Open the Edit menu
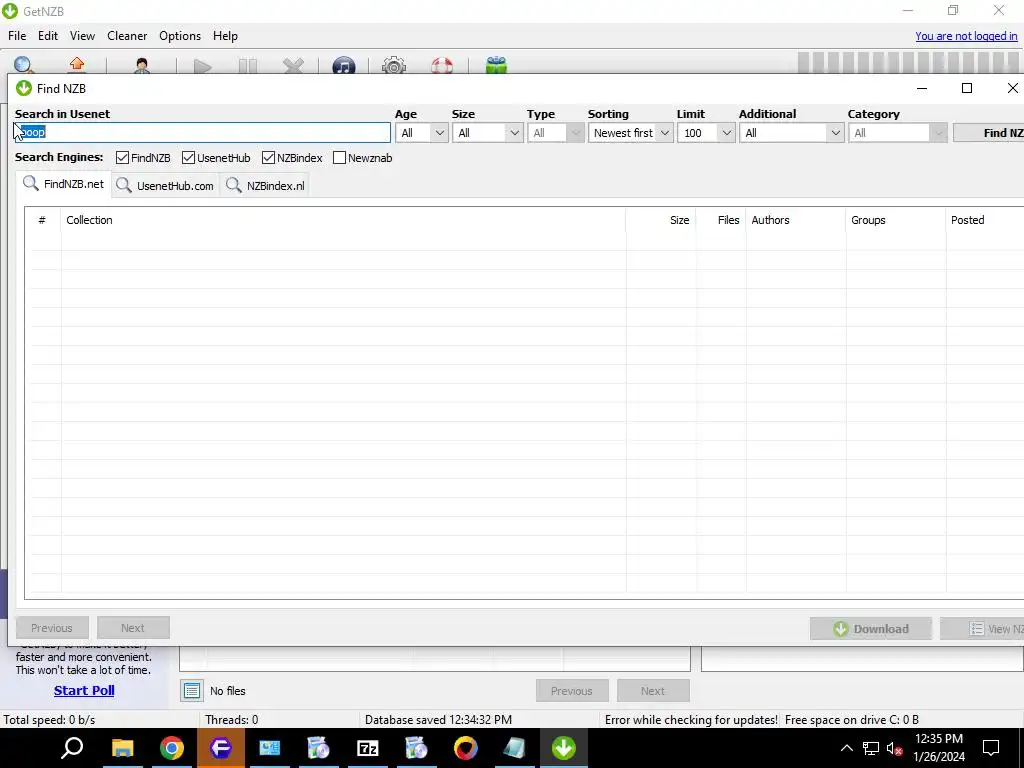Viewport: 1024px width, 768px height. (48, 36)
